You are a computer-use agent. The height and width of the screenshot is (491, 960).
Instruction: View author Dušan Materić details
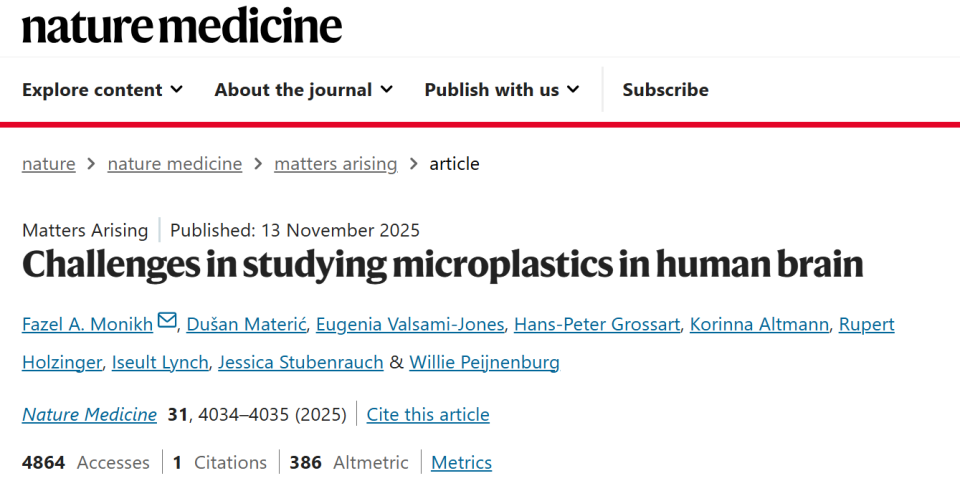pos(248,325)
